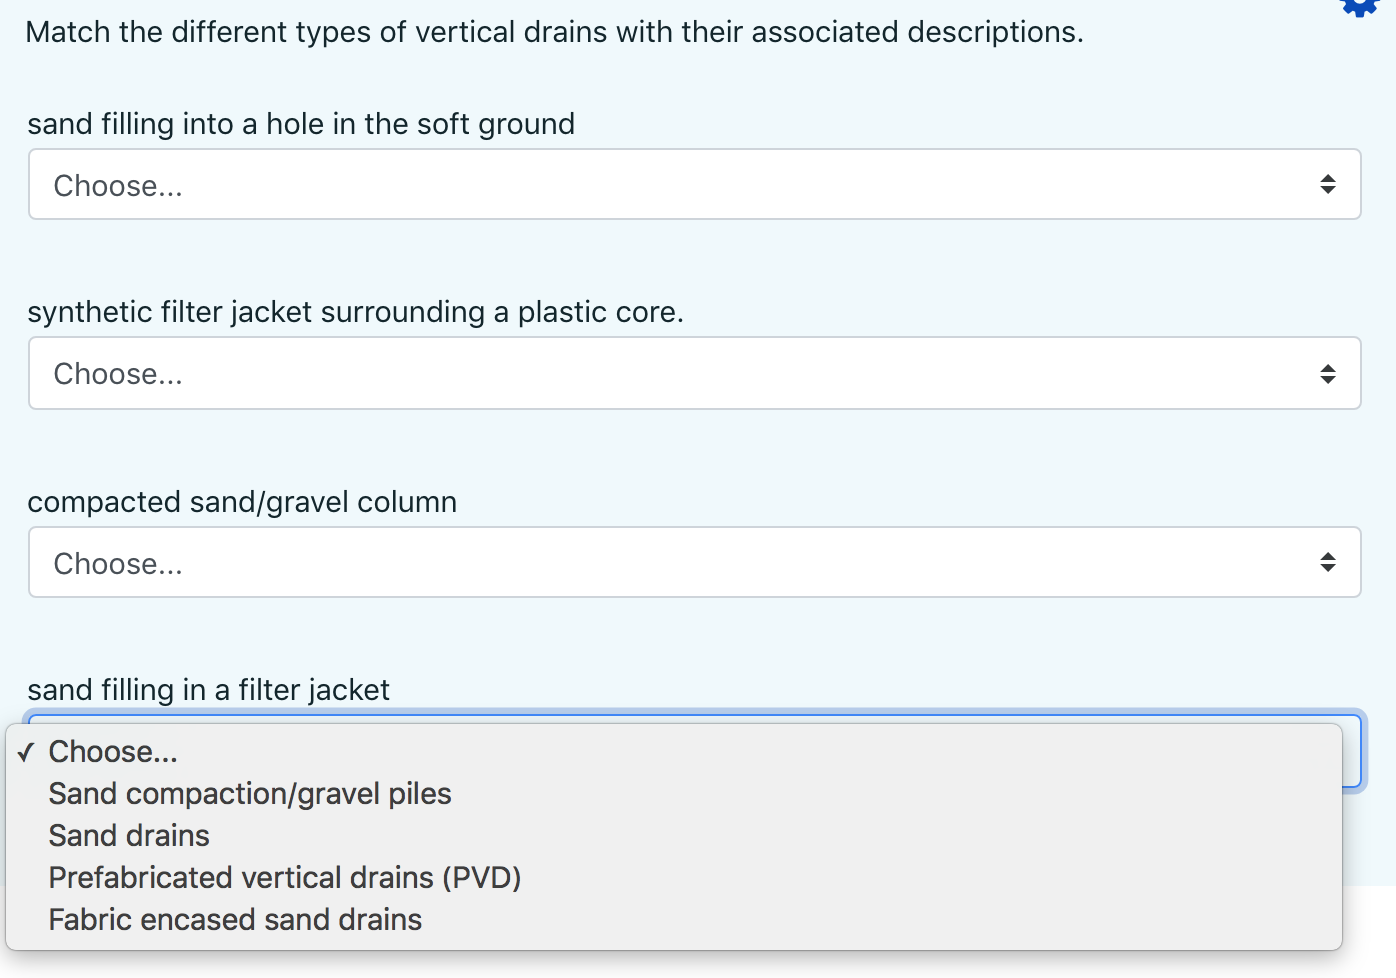This screenshot has width=1396, height=978.
Task: Click the 'sand filling in a filter jacket' label
Action: pos(208,690)
